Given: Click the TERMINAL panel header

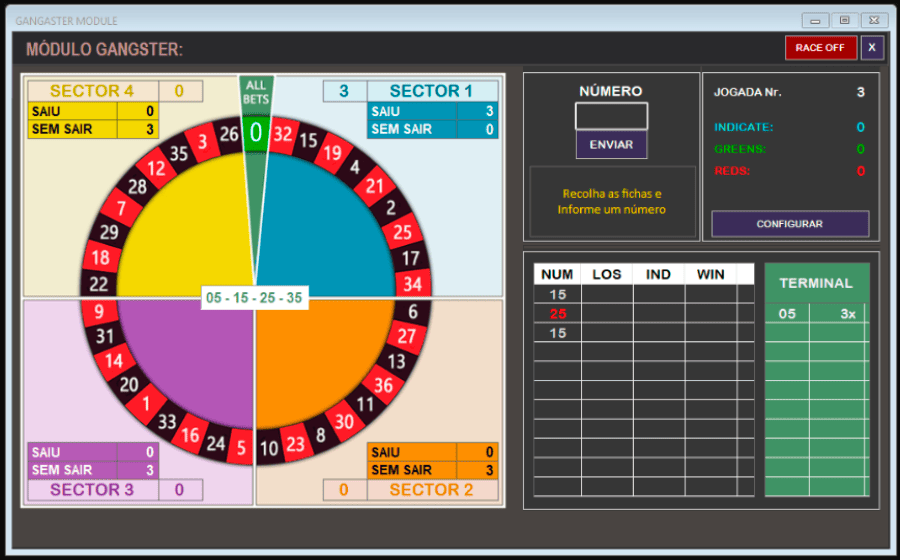Looking at the screenshot, I should click(816, 283).
